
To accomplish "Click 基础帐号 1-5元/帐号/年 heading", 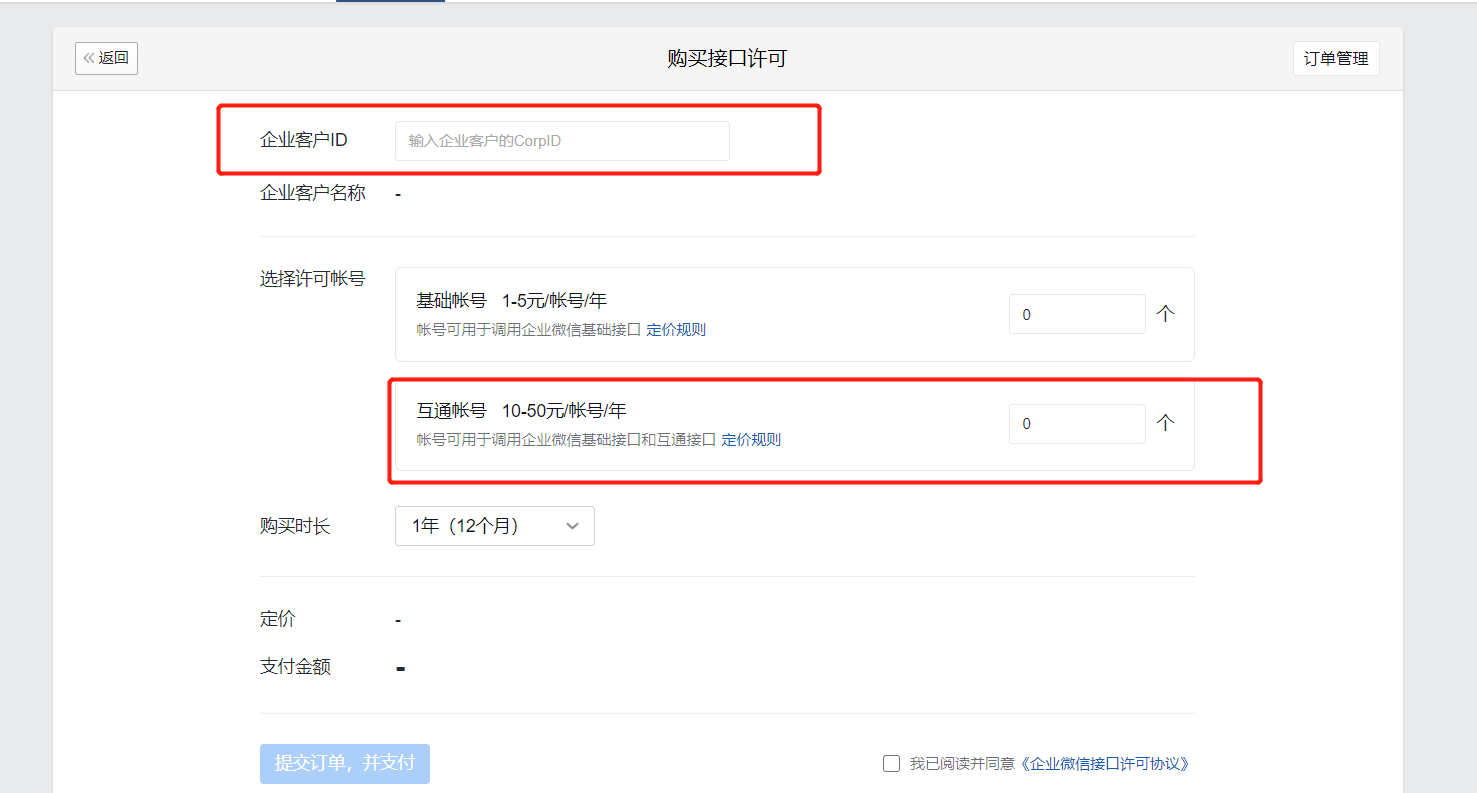I will [512, 301].
